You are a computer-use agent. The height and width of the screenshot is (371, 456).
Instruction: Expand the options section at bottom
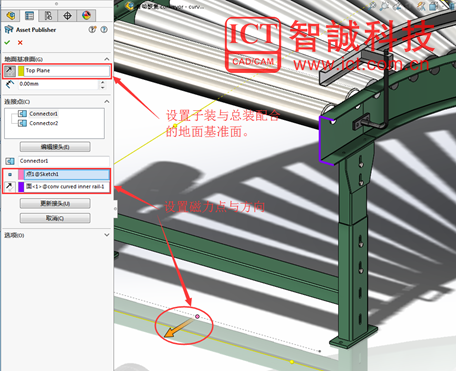[107, 235]
